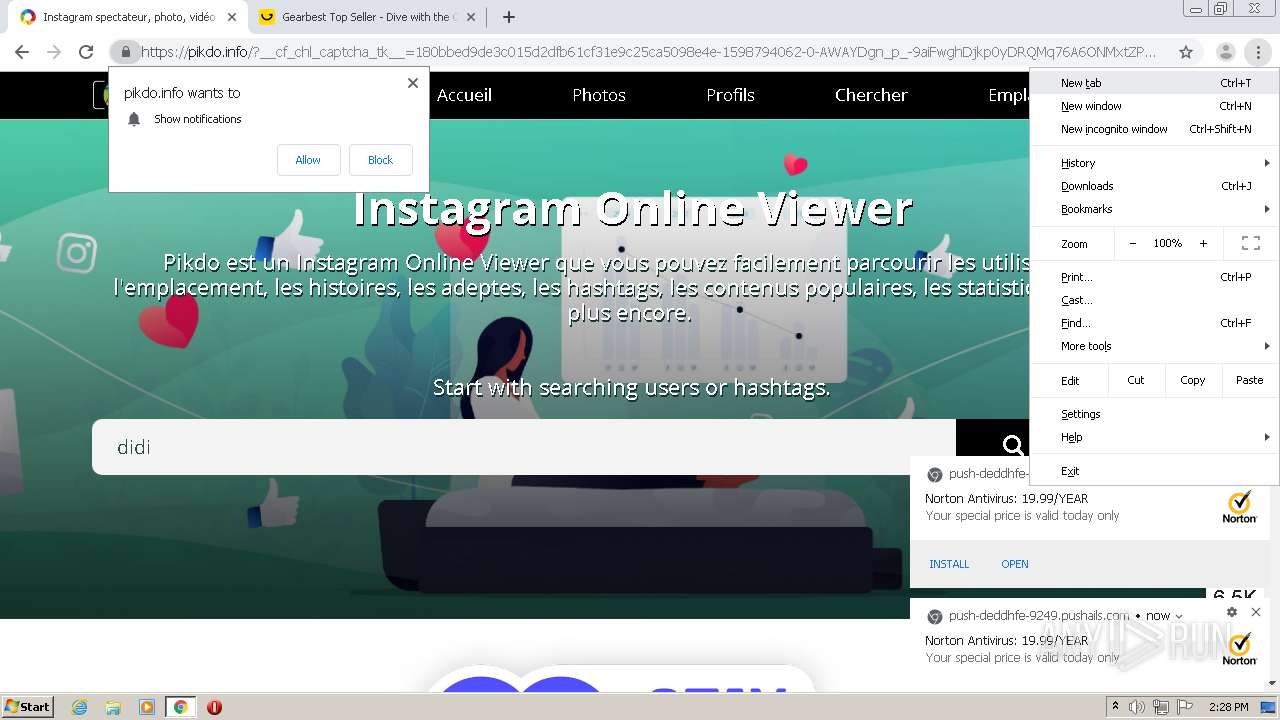The image size is (1280, 720).
Task: Close the Gearbest Top Seller tab
Action: click(471, 17)
